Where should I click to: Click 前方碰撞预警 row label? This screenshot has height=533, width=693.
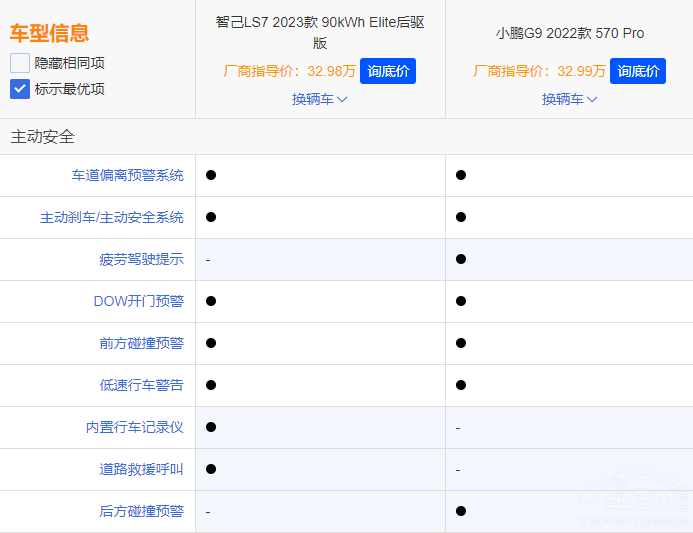click(x=141, y=343)
